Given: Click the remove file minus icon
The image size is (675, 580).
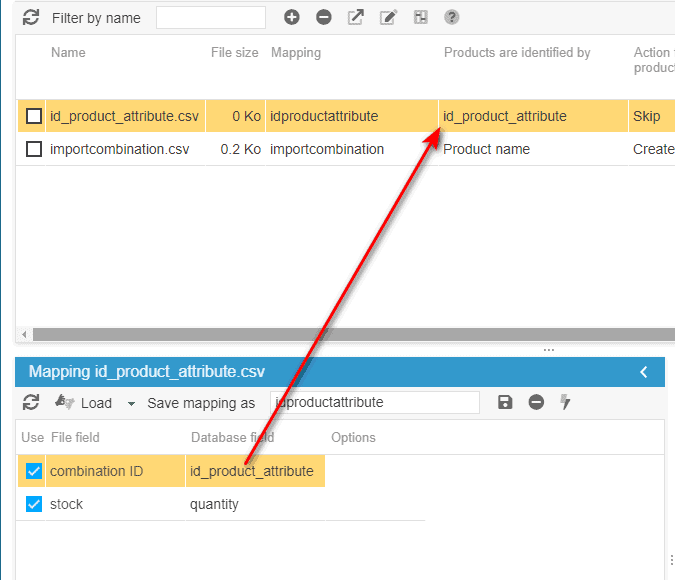Looking at the screenshot, I should coord(323,17).
